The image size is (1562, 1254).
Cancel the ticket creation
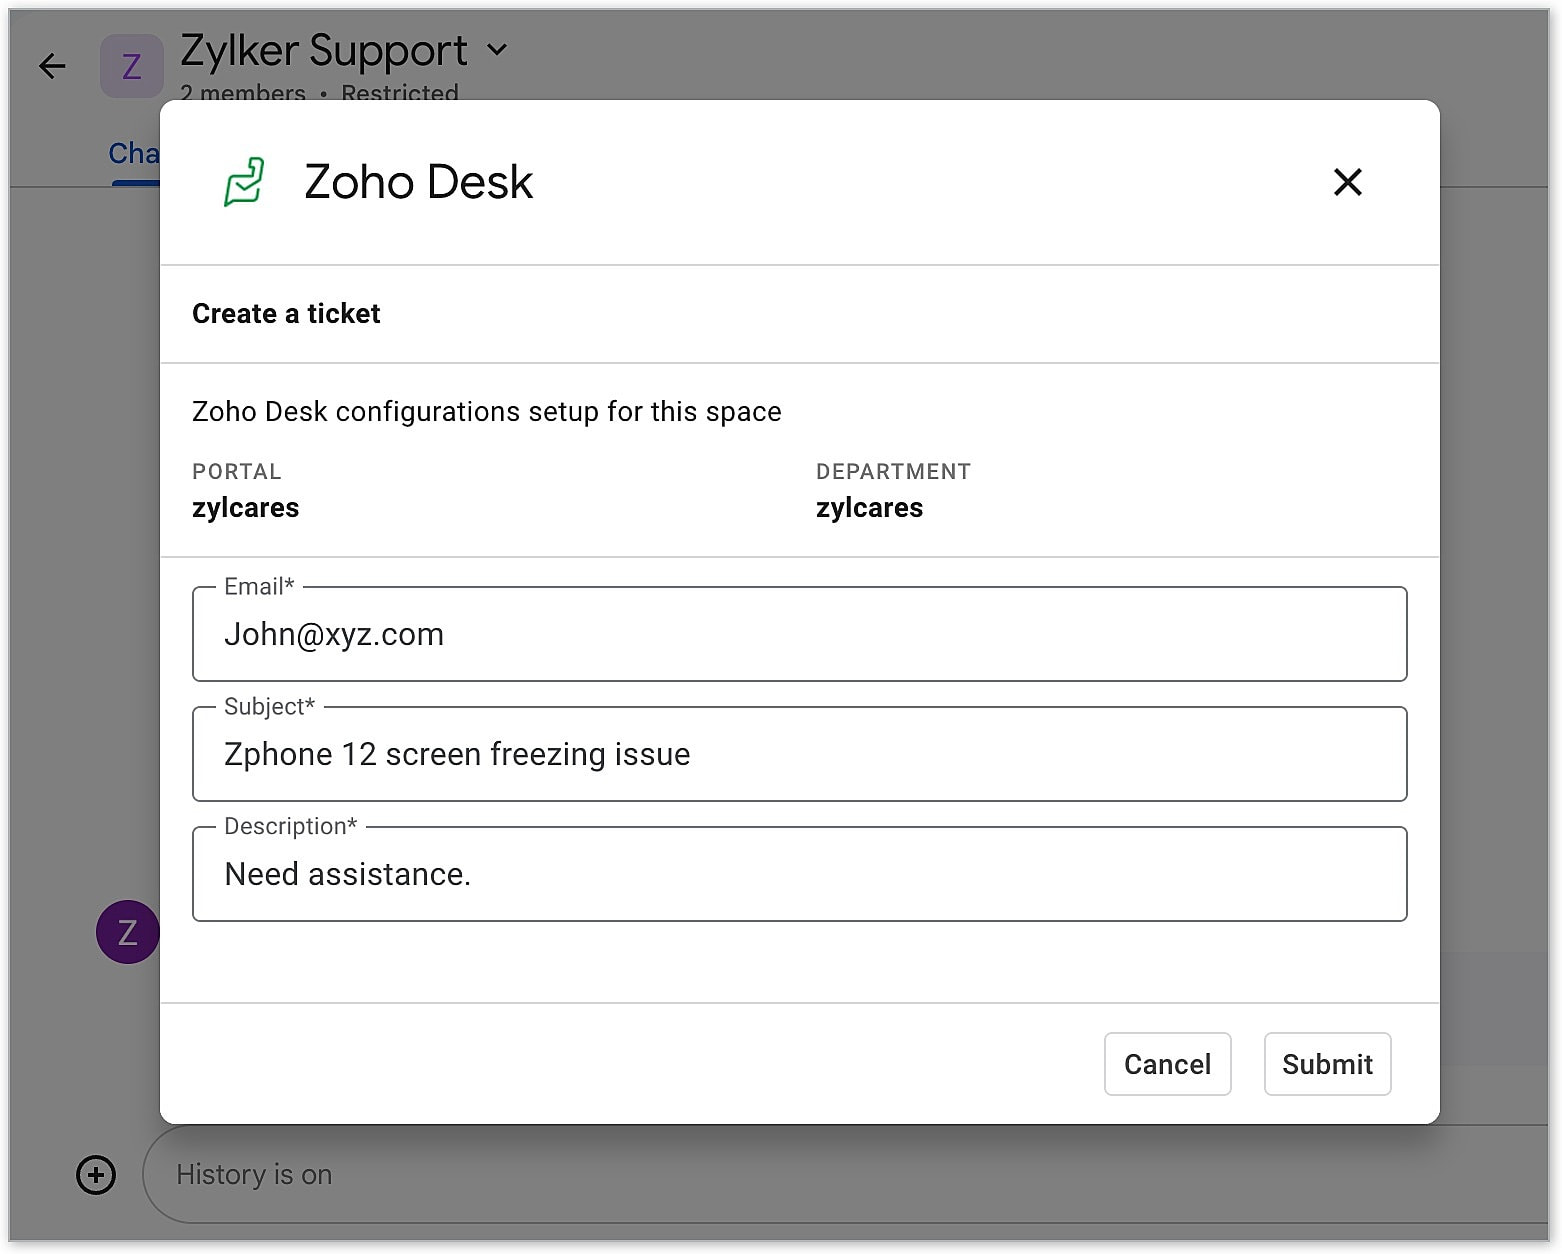click(1167, 1064)
